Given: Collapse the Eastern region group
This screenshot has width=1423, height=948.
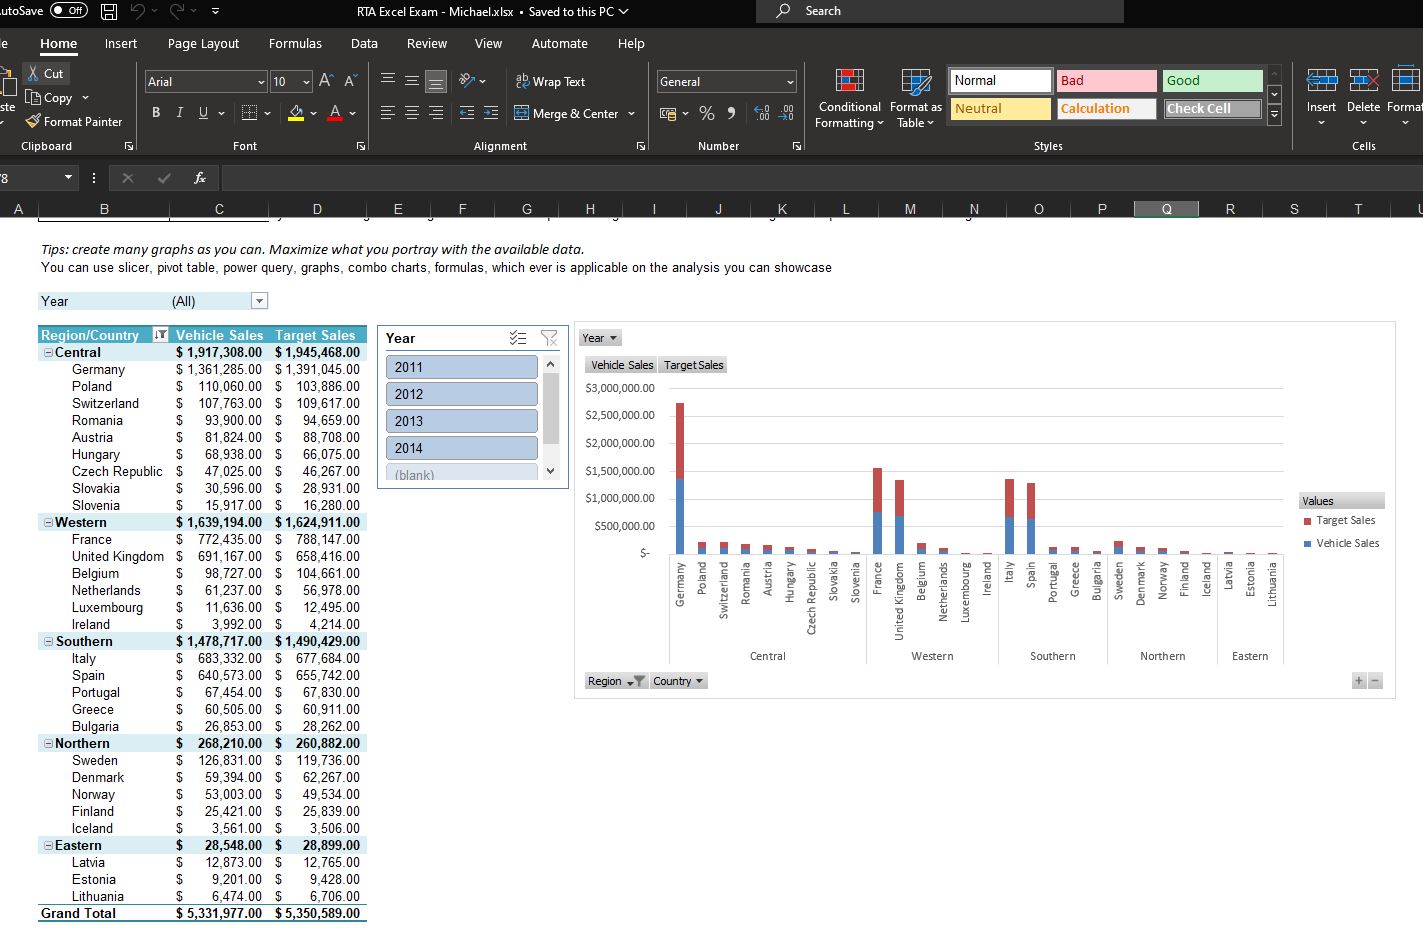Looking at the screenshot, I should point(48,846).
